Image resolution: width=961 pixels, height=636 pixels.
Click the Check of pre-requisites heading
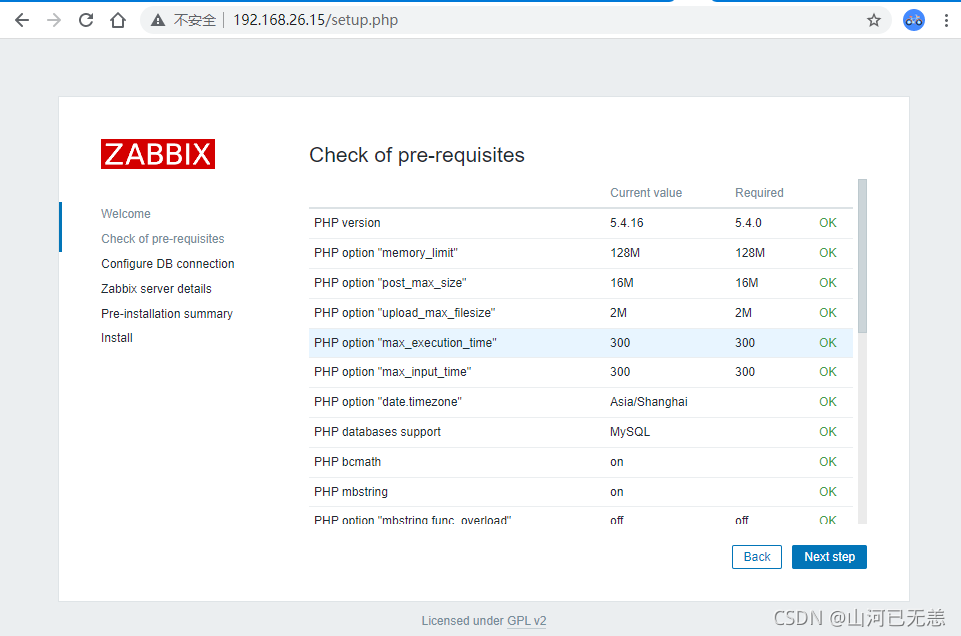[417, 155]
